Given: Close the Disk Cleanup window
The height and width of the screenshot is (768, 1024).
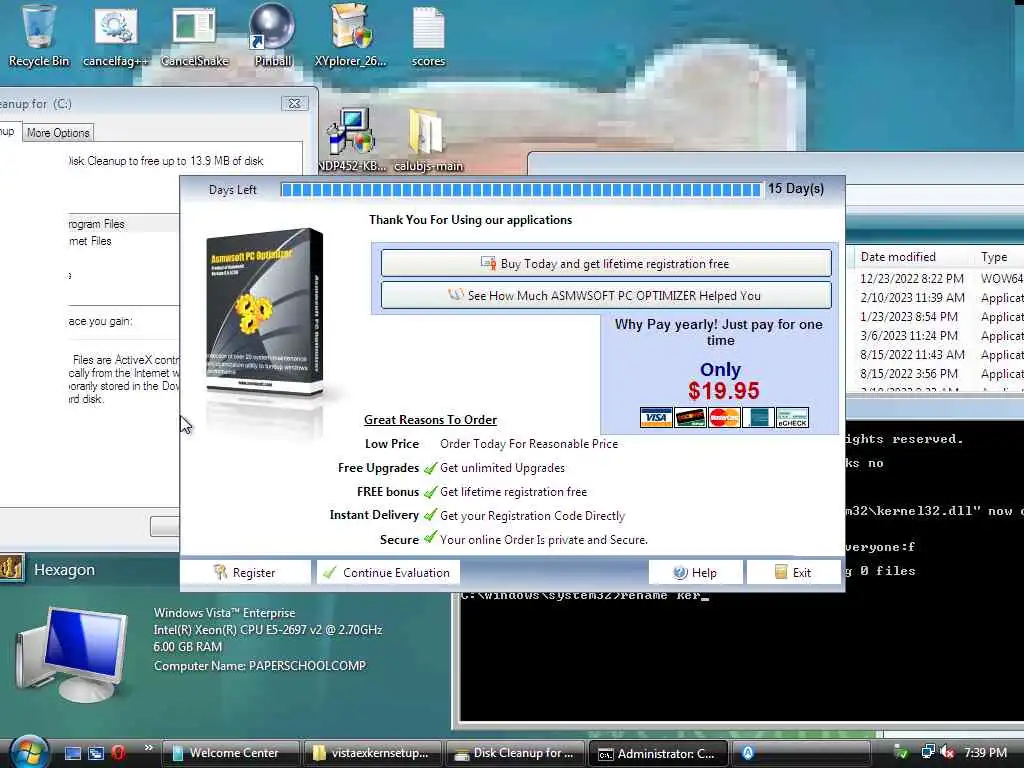Looking at the screenshot, I should (x=295, y=103).
